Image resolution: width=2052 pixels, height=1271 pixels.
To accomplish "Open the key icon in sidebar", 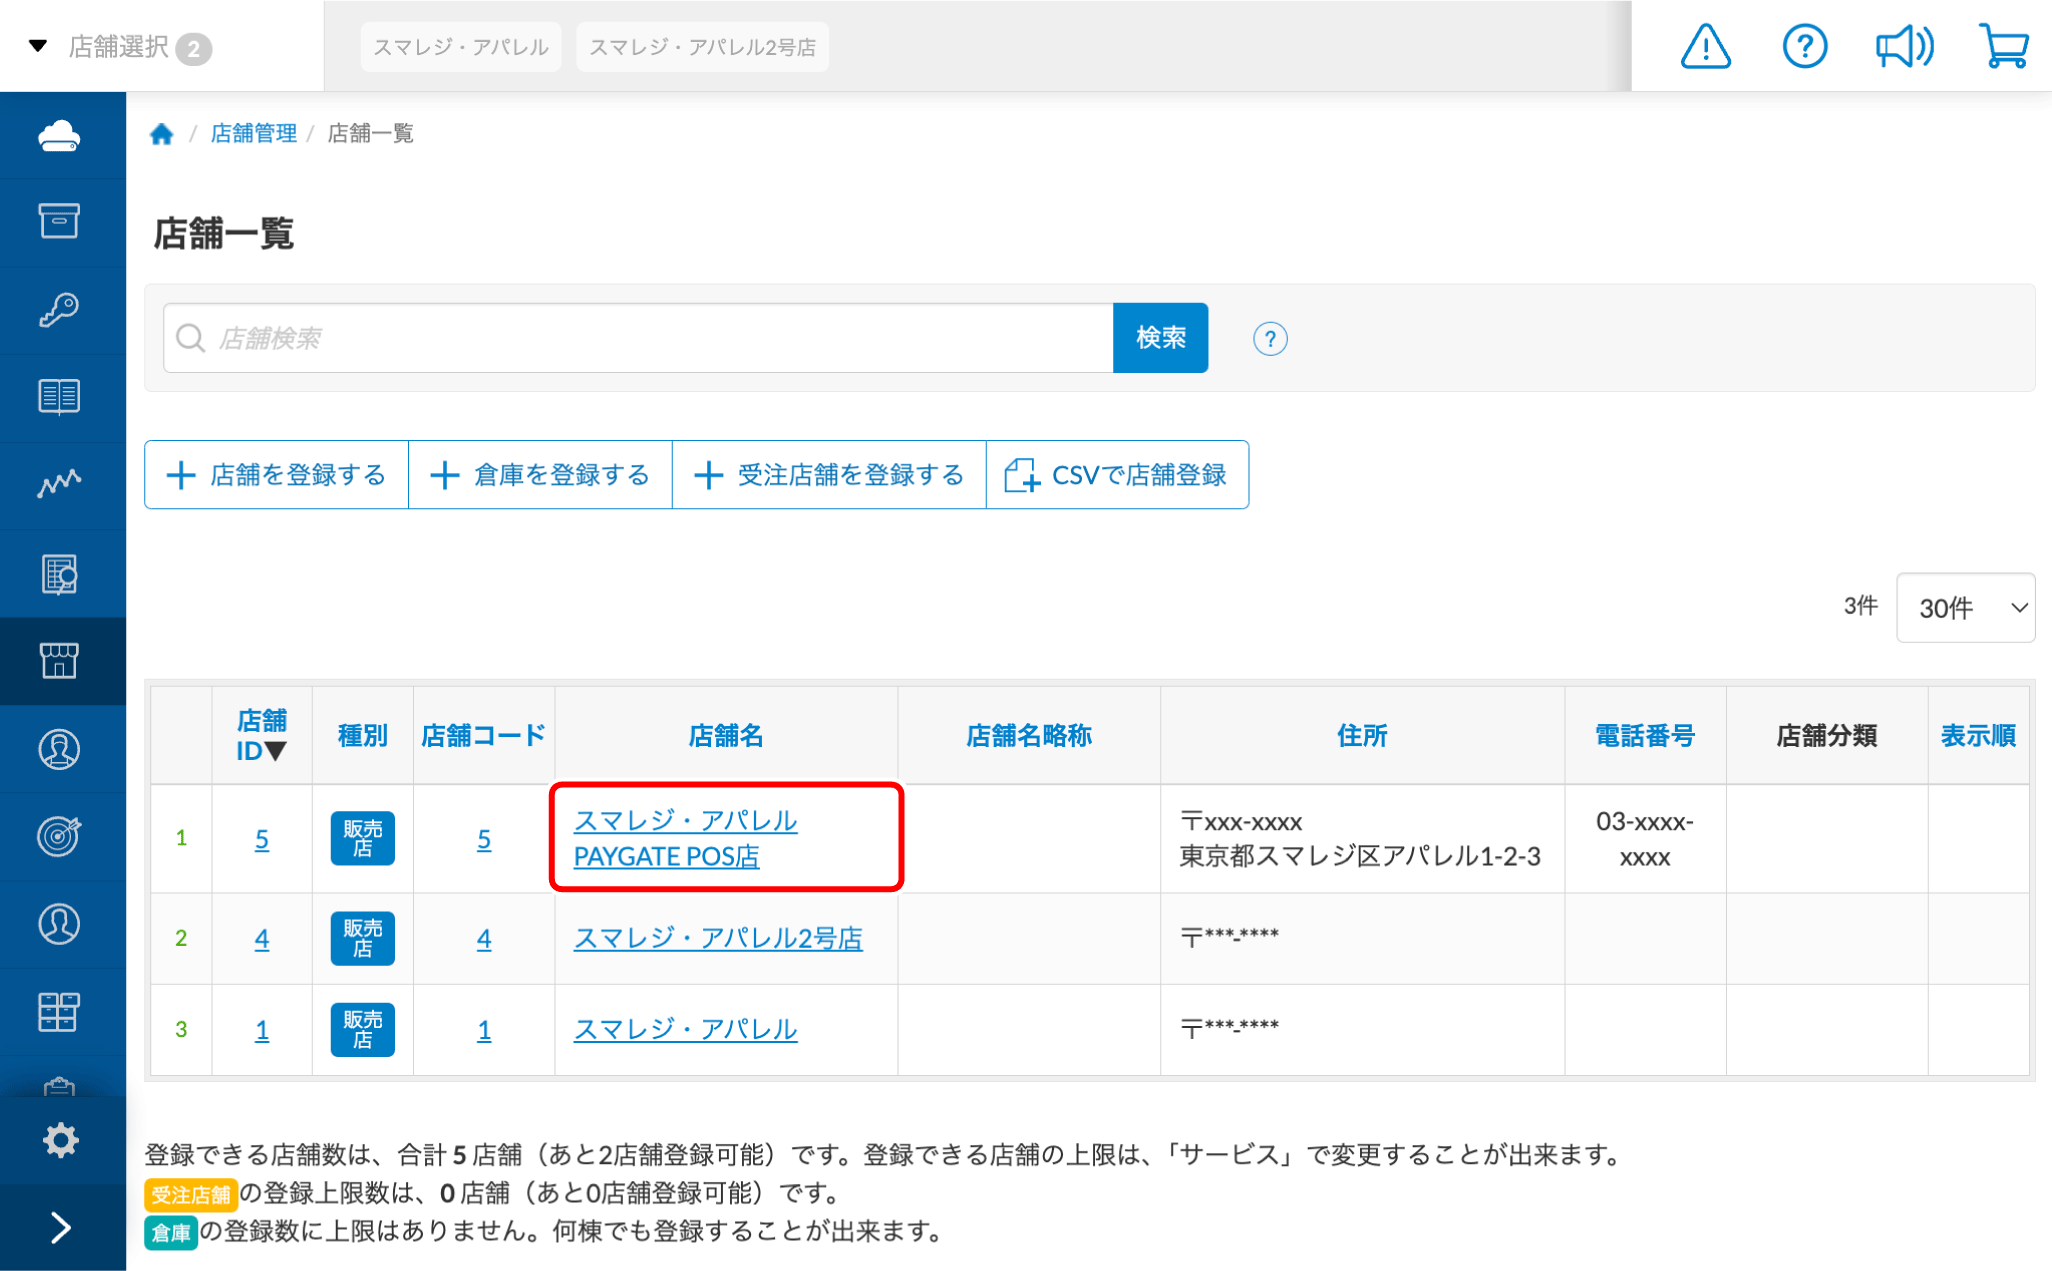I will click(x=59, y=309).
